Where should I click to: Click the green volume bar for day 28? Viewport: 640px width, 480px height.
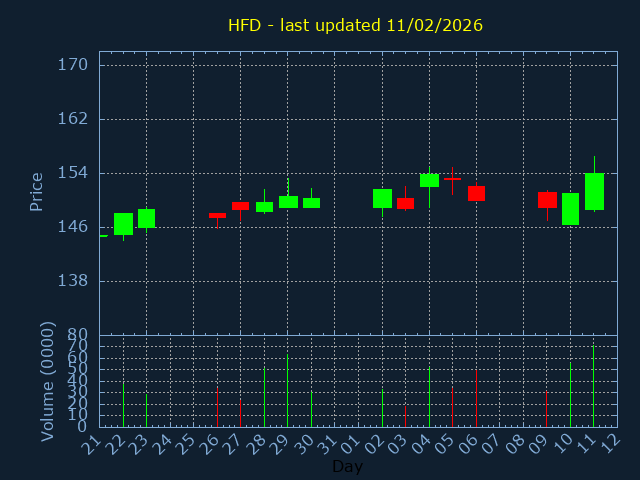click(264, 397)
